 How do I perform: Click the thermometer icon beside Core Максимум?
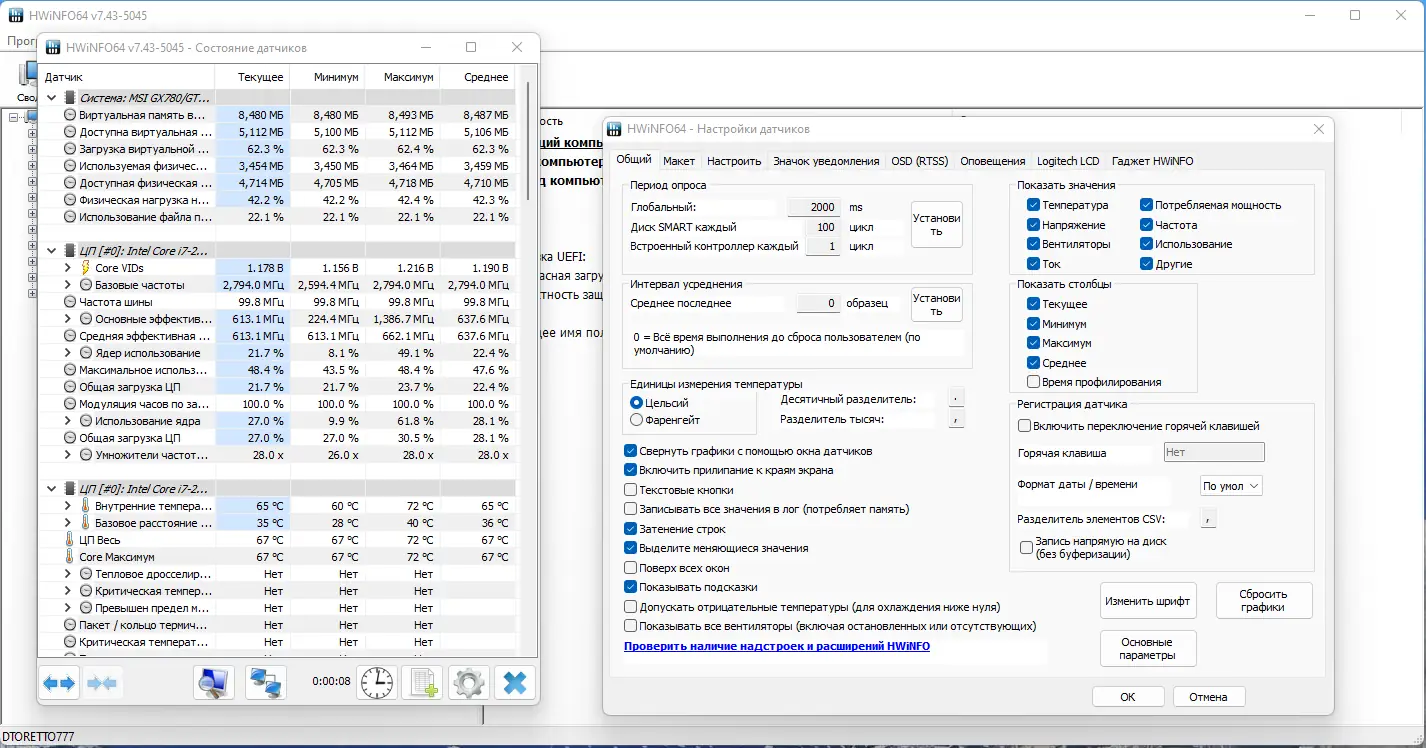(70, 557)
